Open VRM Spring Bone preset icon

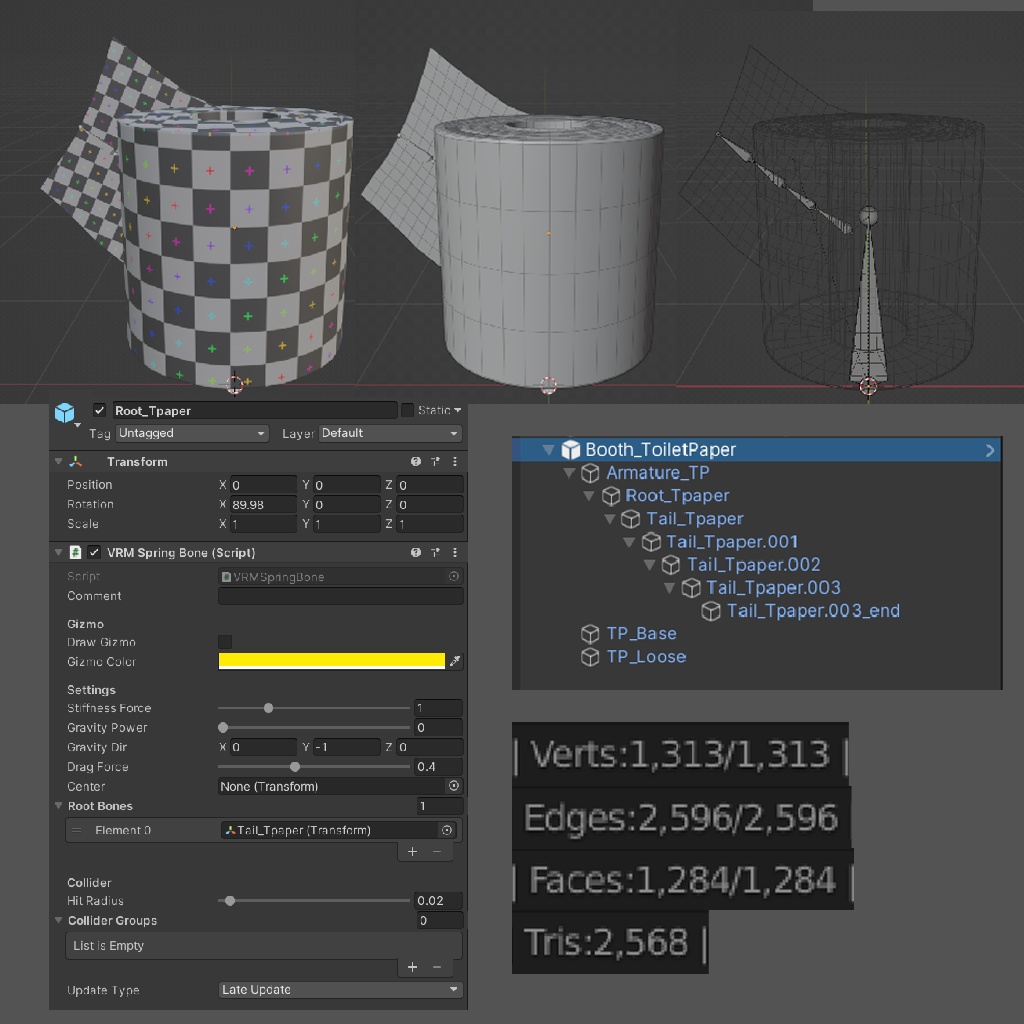click(x=435, y=552)
